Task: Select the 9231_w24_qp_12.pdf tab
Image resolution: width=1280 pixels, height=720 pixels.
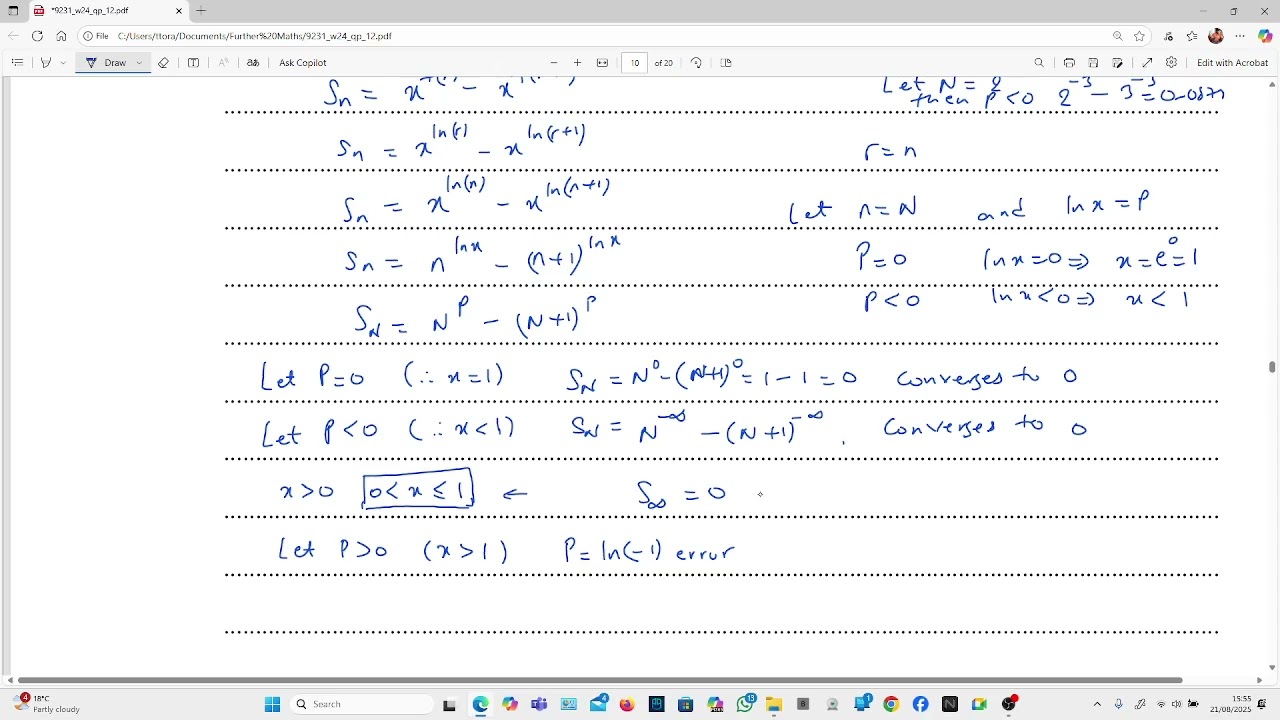Action: 108,11
